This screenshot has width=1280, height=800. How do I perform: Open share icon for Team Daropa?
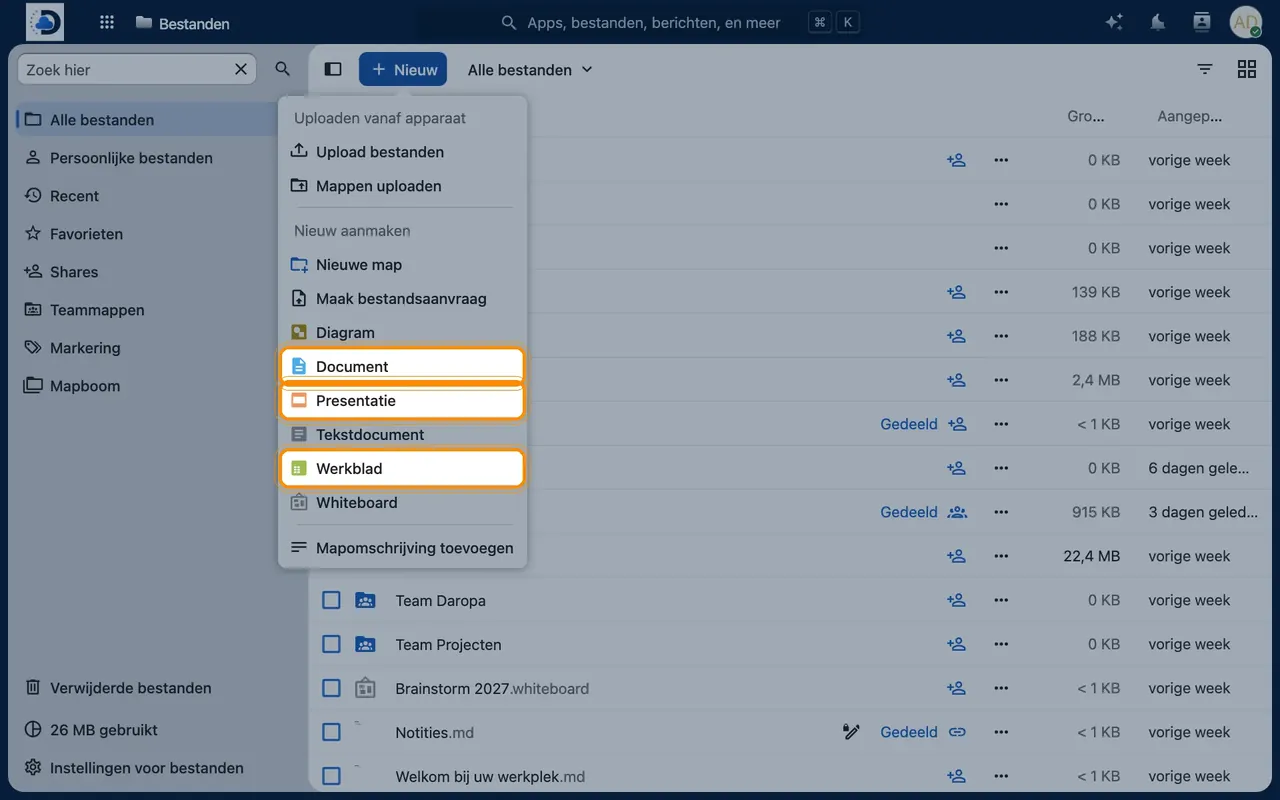pyautogui.click(x=957, y=600)
